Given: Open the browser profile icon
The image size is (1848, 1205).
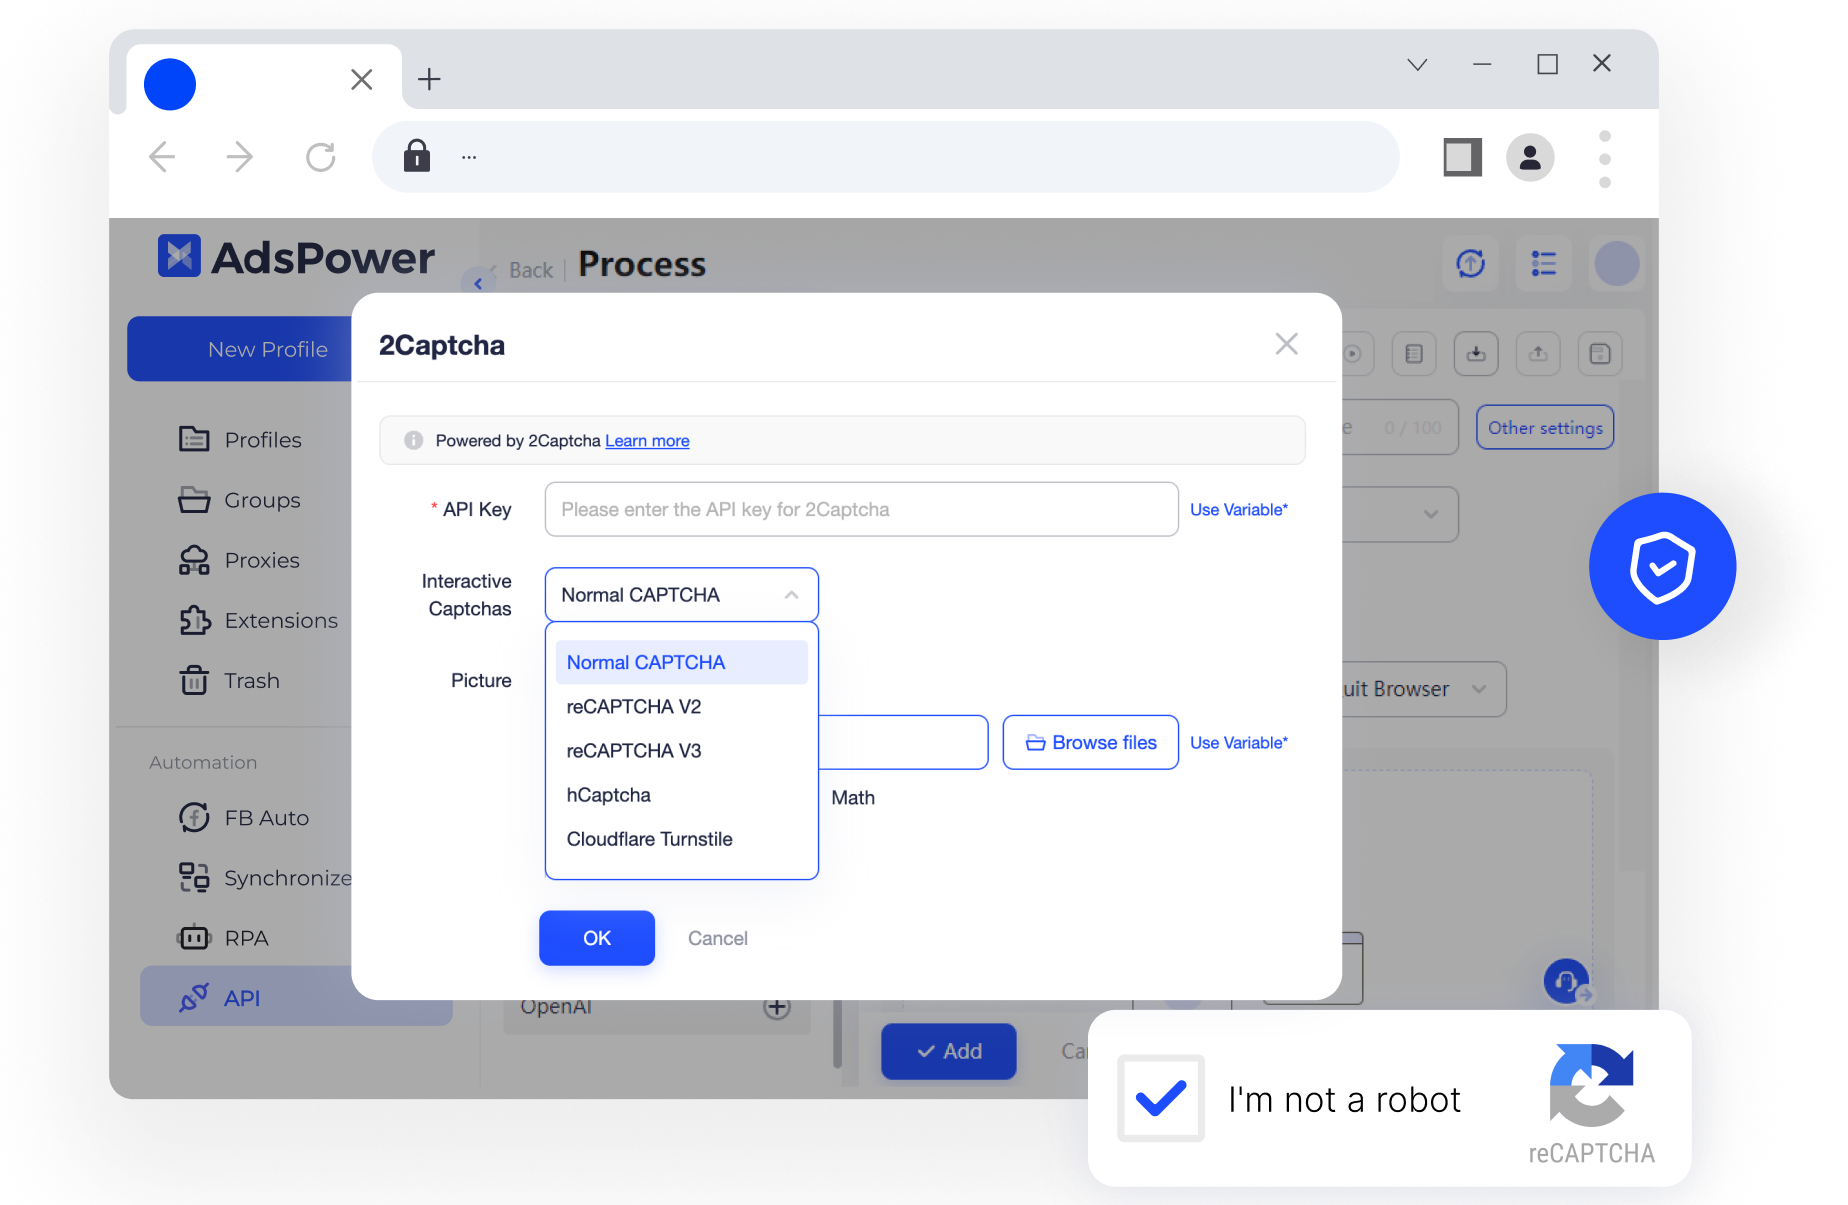Looking at the screenshot, I should point(1530,157).
